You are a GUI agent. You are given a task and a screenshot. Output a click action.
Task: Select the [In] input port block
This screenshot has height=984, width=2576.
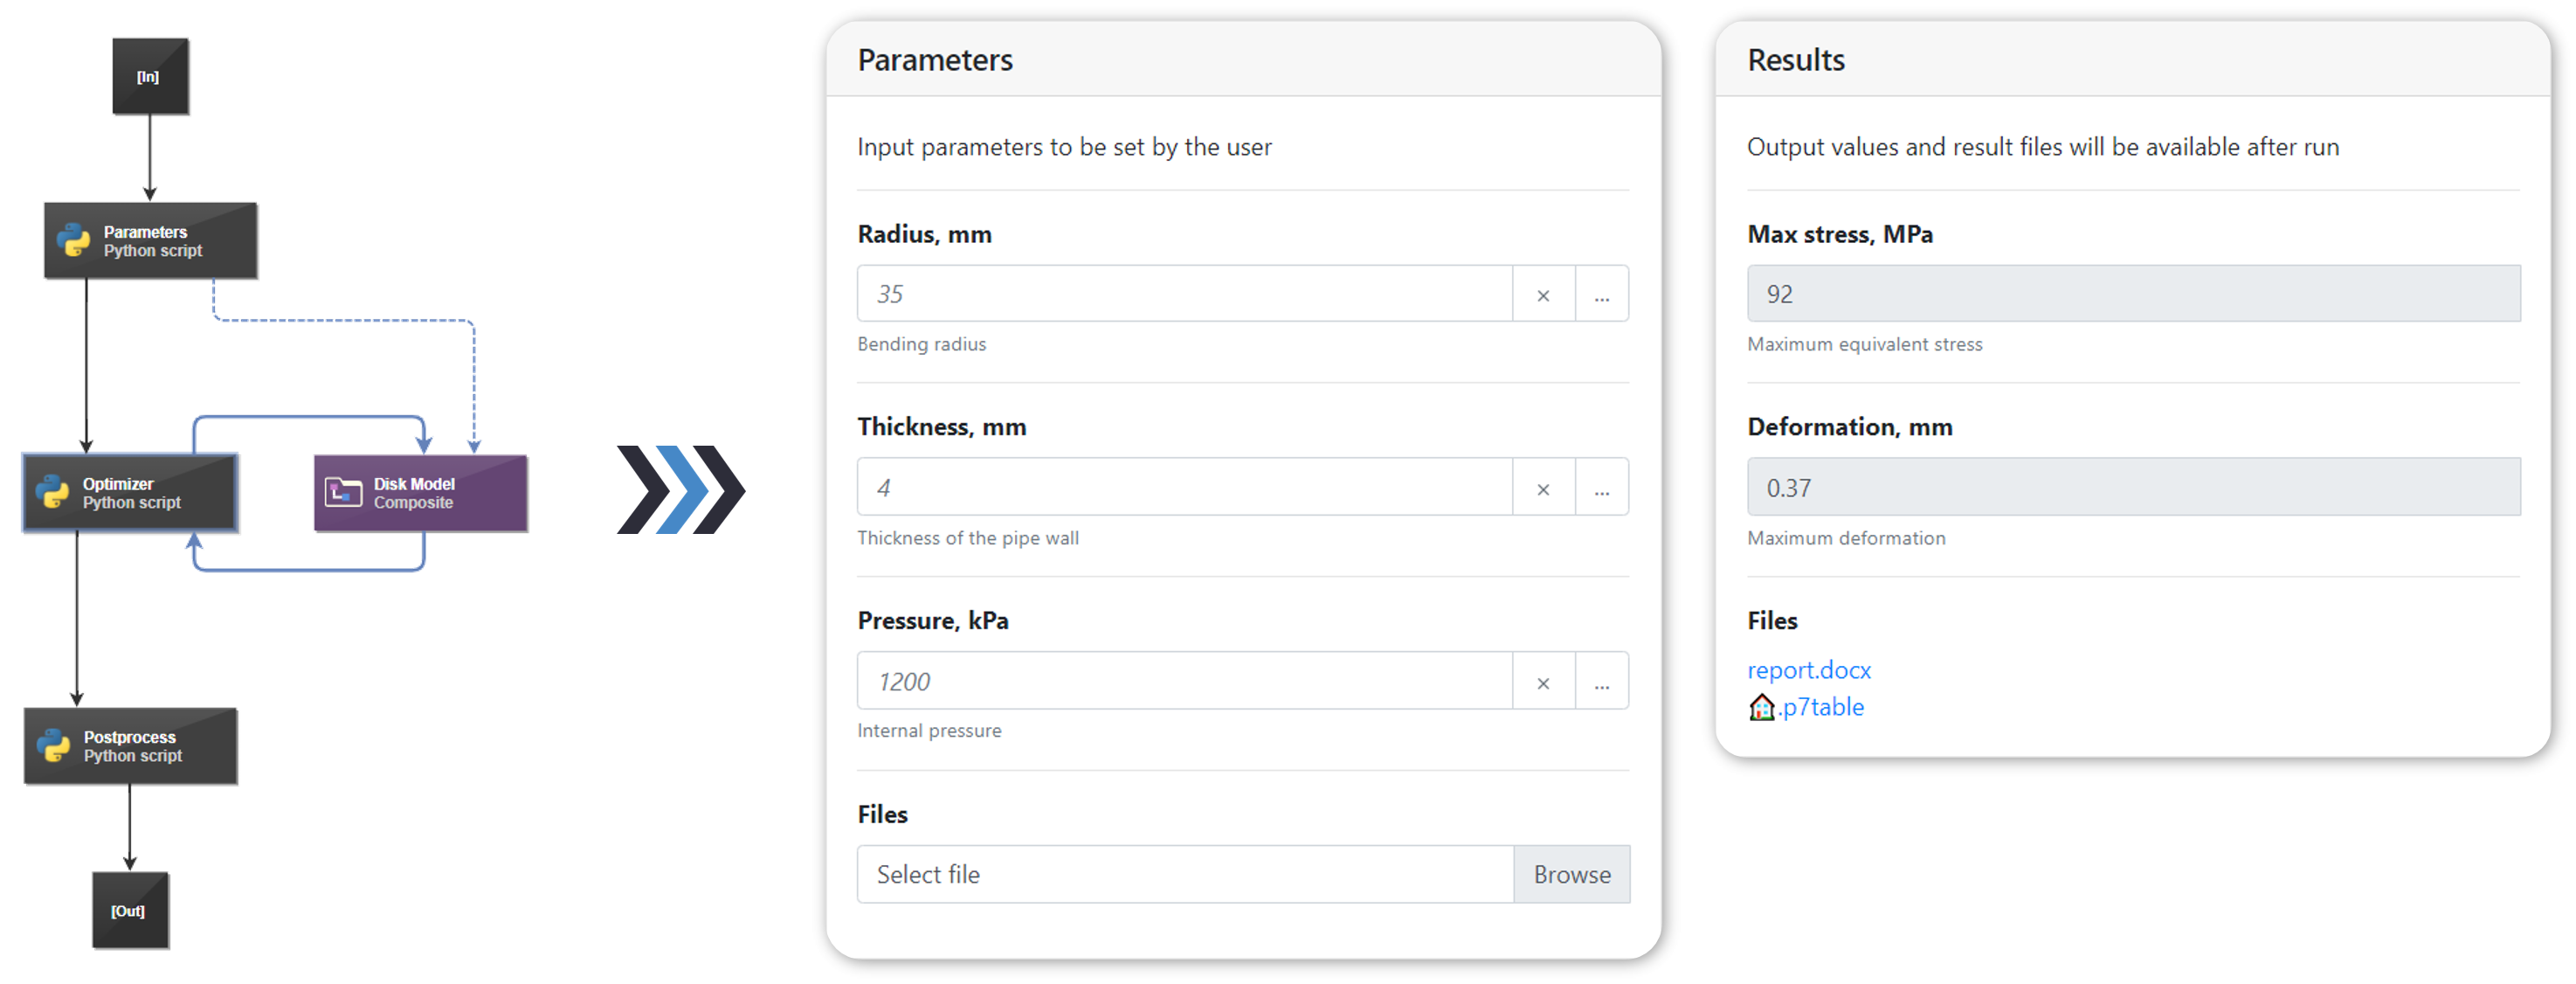[x=150, y=77]
